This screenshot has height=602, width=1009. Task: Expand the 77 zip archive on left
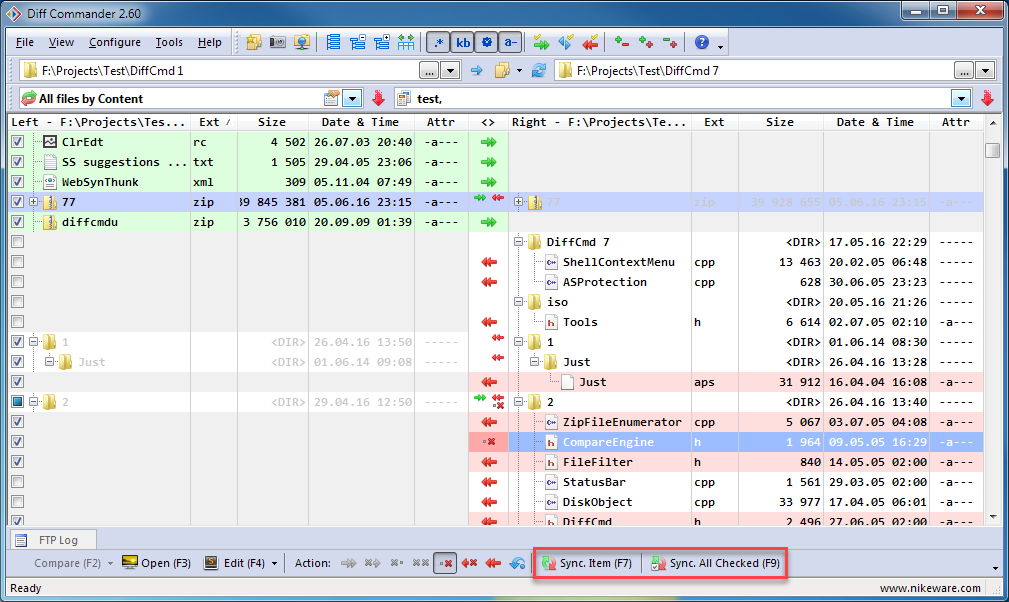(34, 202)
